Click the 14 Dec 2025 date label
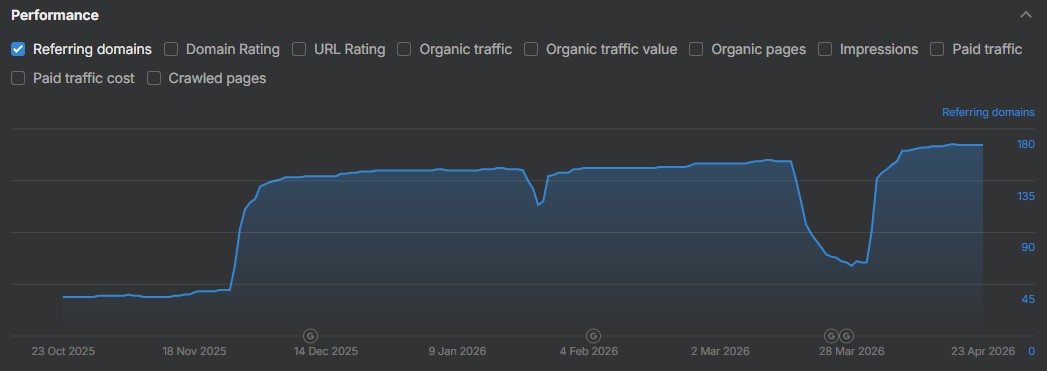 pyautogui.click(x=326, y=351)
